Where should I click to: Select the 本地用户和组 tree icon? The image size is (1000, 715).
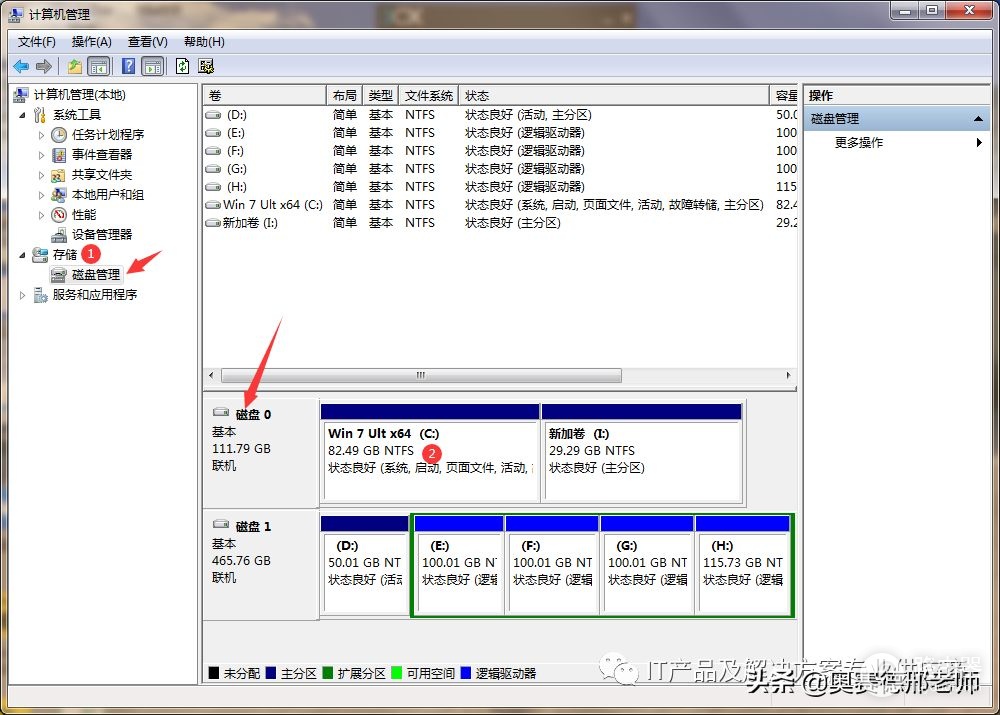[59, 195]
